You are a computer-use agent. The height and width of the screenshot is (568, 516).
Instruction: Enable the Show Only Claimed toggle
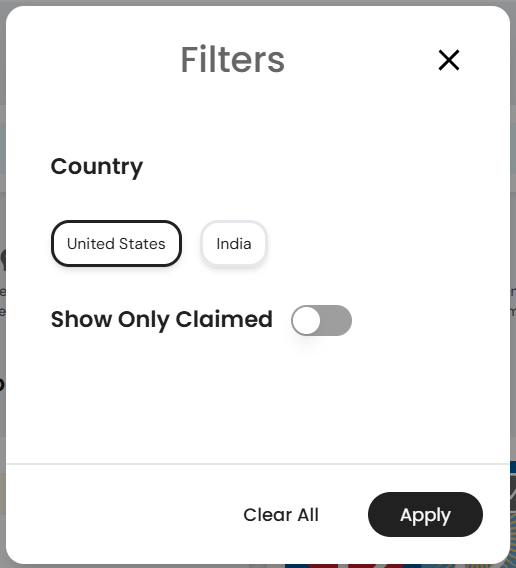point(321,320)
